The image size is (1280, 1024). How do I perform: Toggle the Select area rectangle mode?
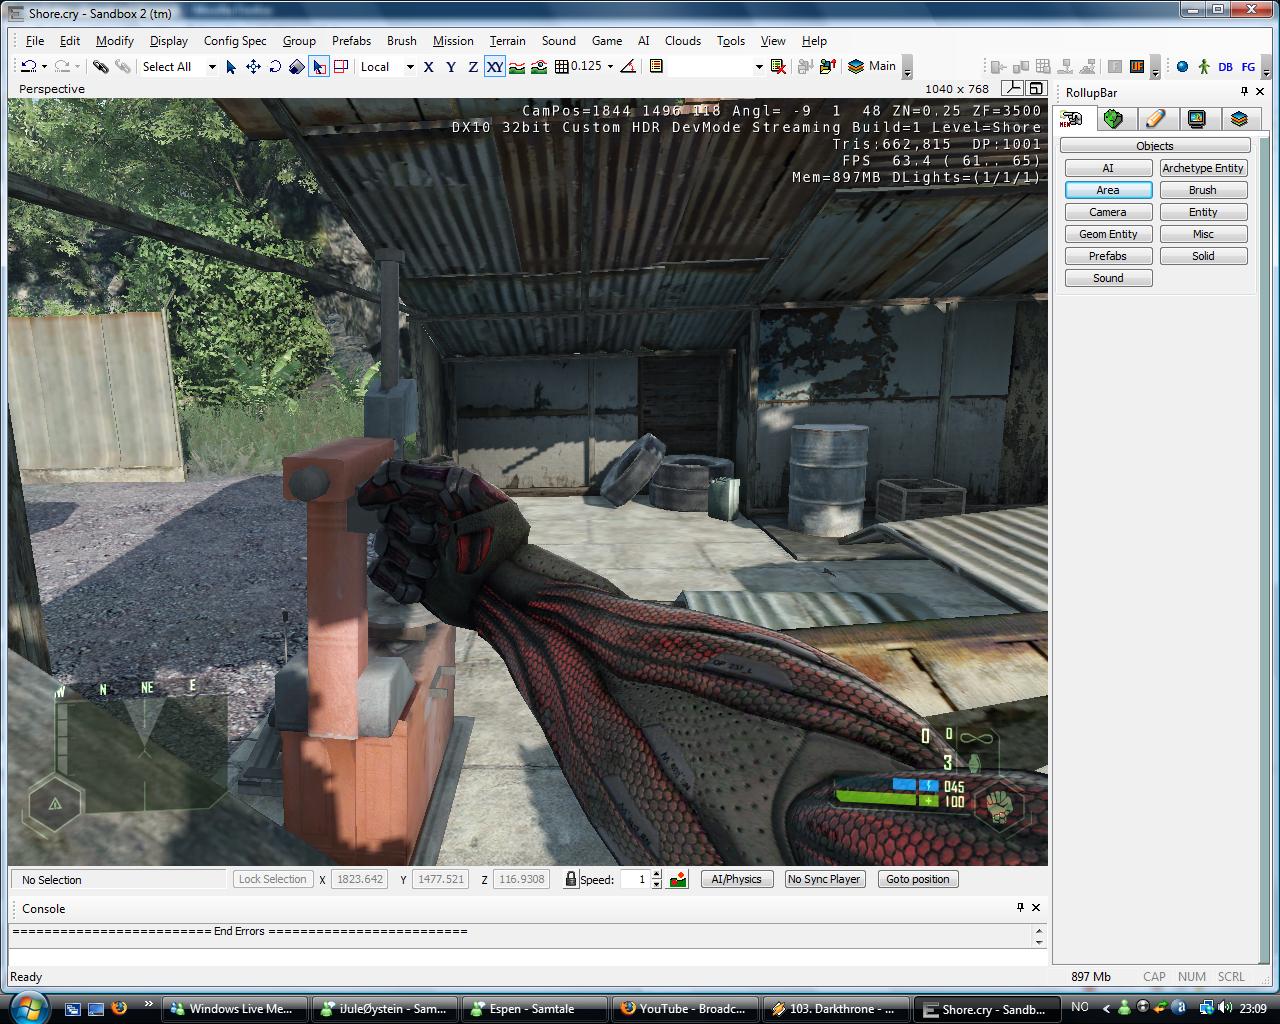(x=341, y=66)
